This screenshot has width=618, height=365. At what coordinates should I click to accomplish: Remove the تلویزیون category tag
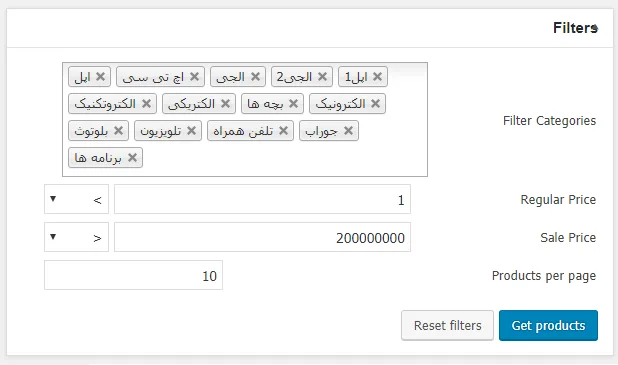pyautogui.click(x=191, y=130)
